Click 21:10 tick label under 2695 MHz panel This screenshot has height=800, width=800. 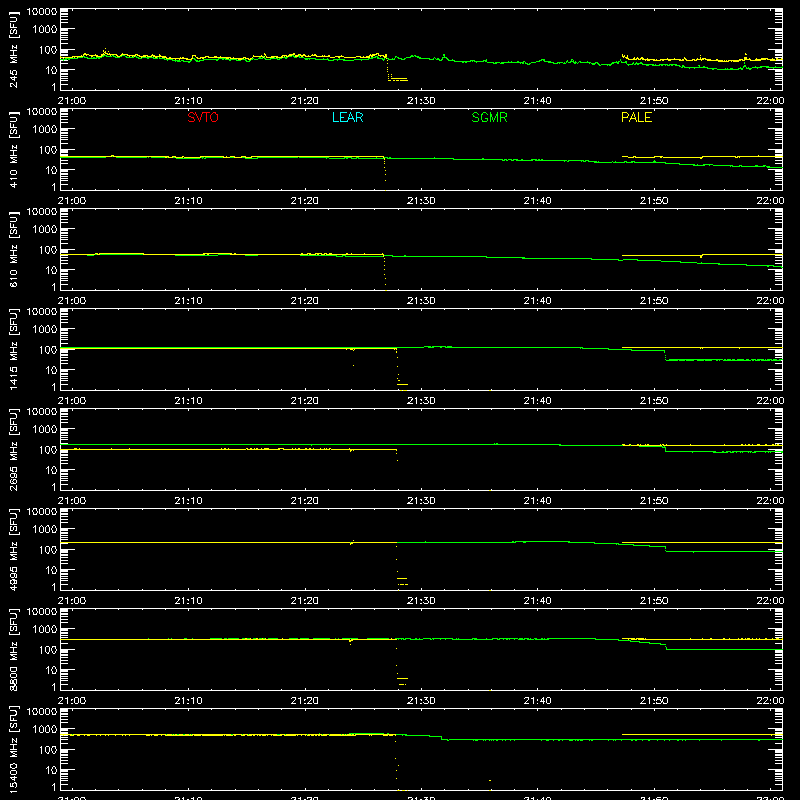[x=188, y=501]
